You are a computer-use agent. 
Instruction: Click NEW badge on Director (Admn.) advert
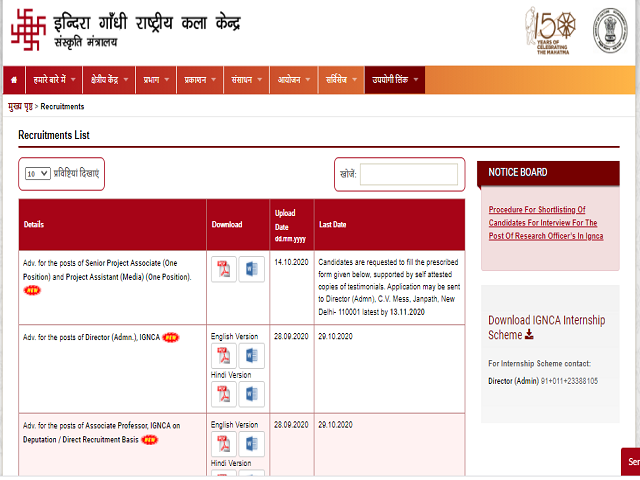point(171,338)
